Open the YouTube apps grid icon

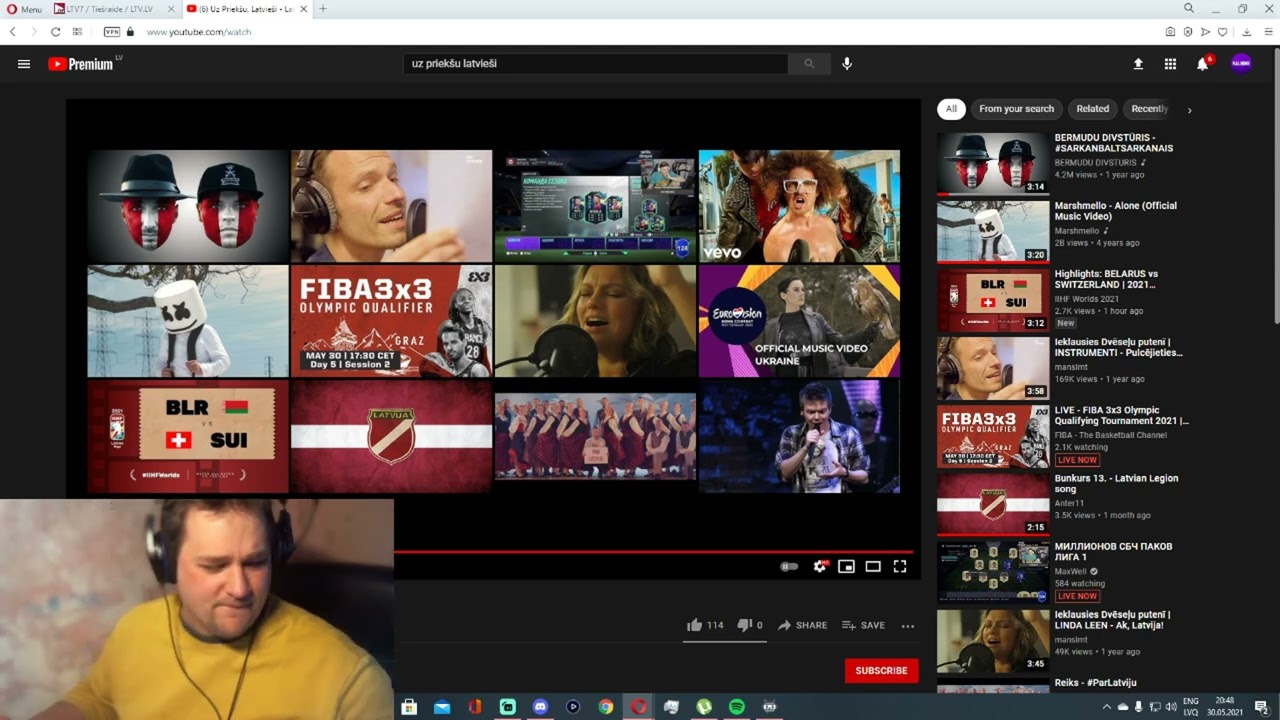coord(1170,64)
